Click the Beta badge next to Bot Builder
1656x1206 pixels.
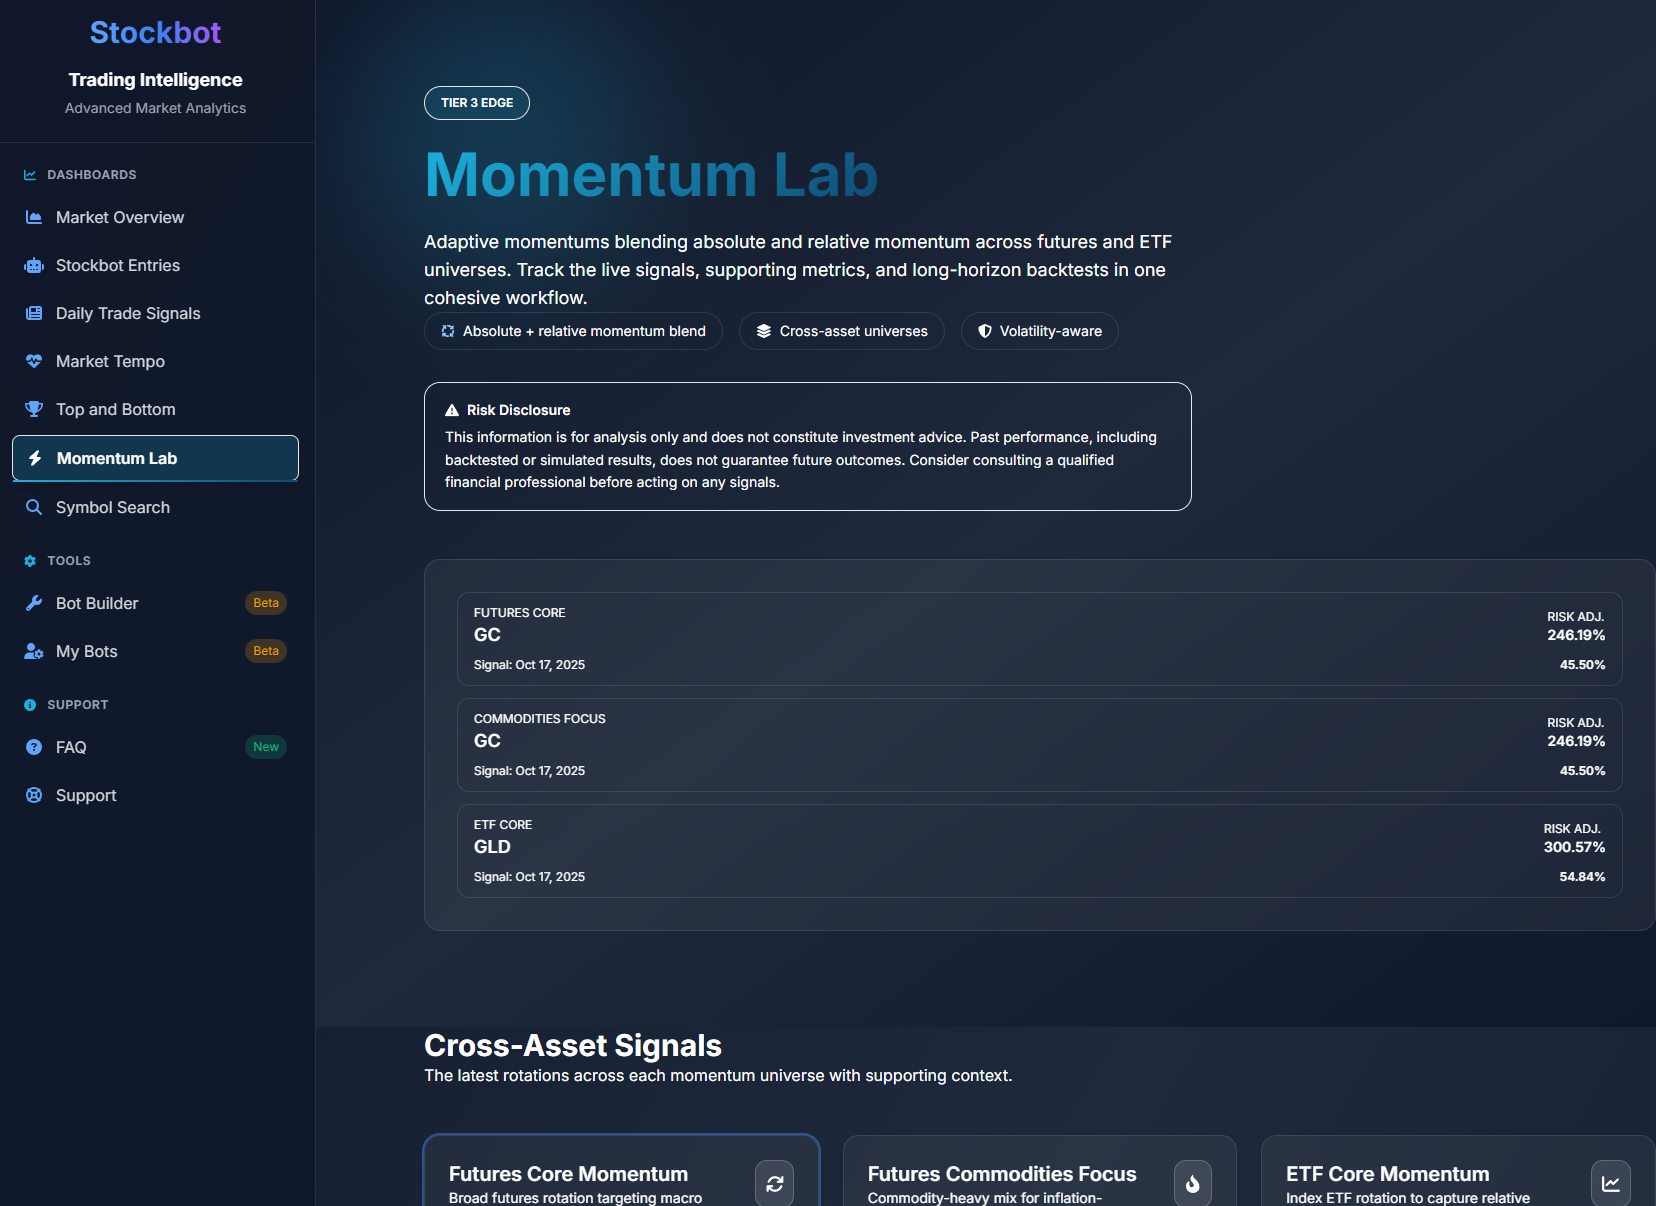click(265, 603)
